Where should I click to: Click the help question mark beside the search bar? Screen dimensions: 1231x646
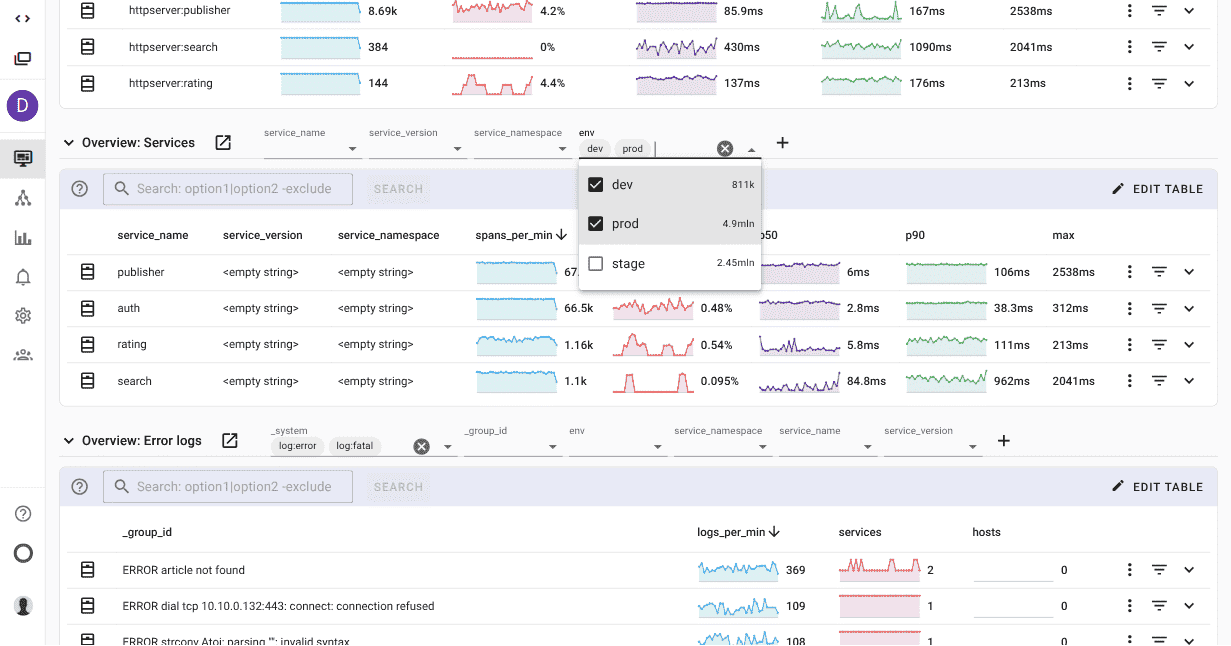pos(79,188)
